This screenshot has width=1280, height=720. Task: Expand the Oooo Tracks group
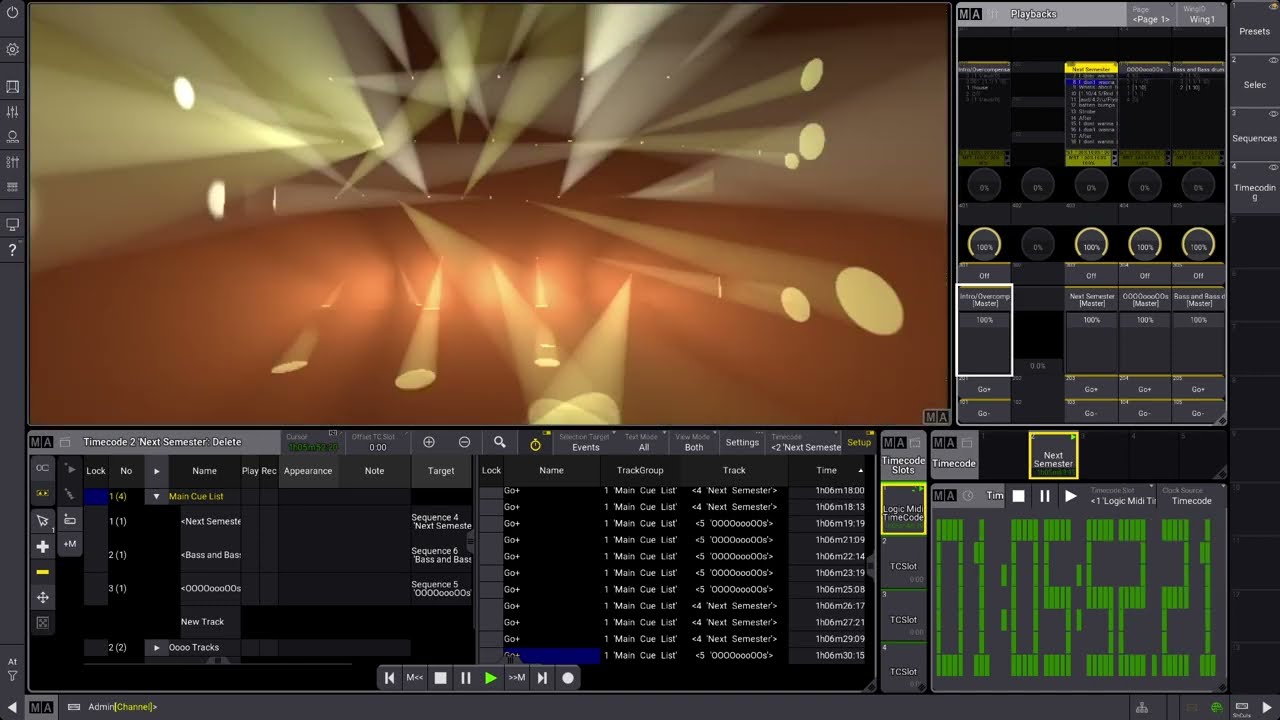click(x=156, y=647)
